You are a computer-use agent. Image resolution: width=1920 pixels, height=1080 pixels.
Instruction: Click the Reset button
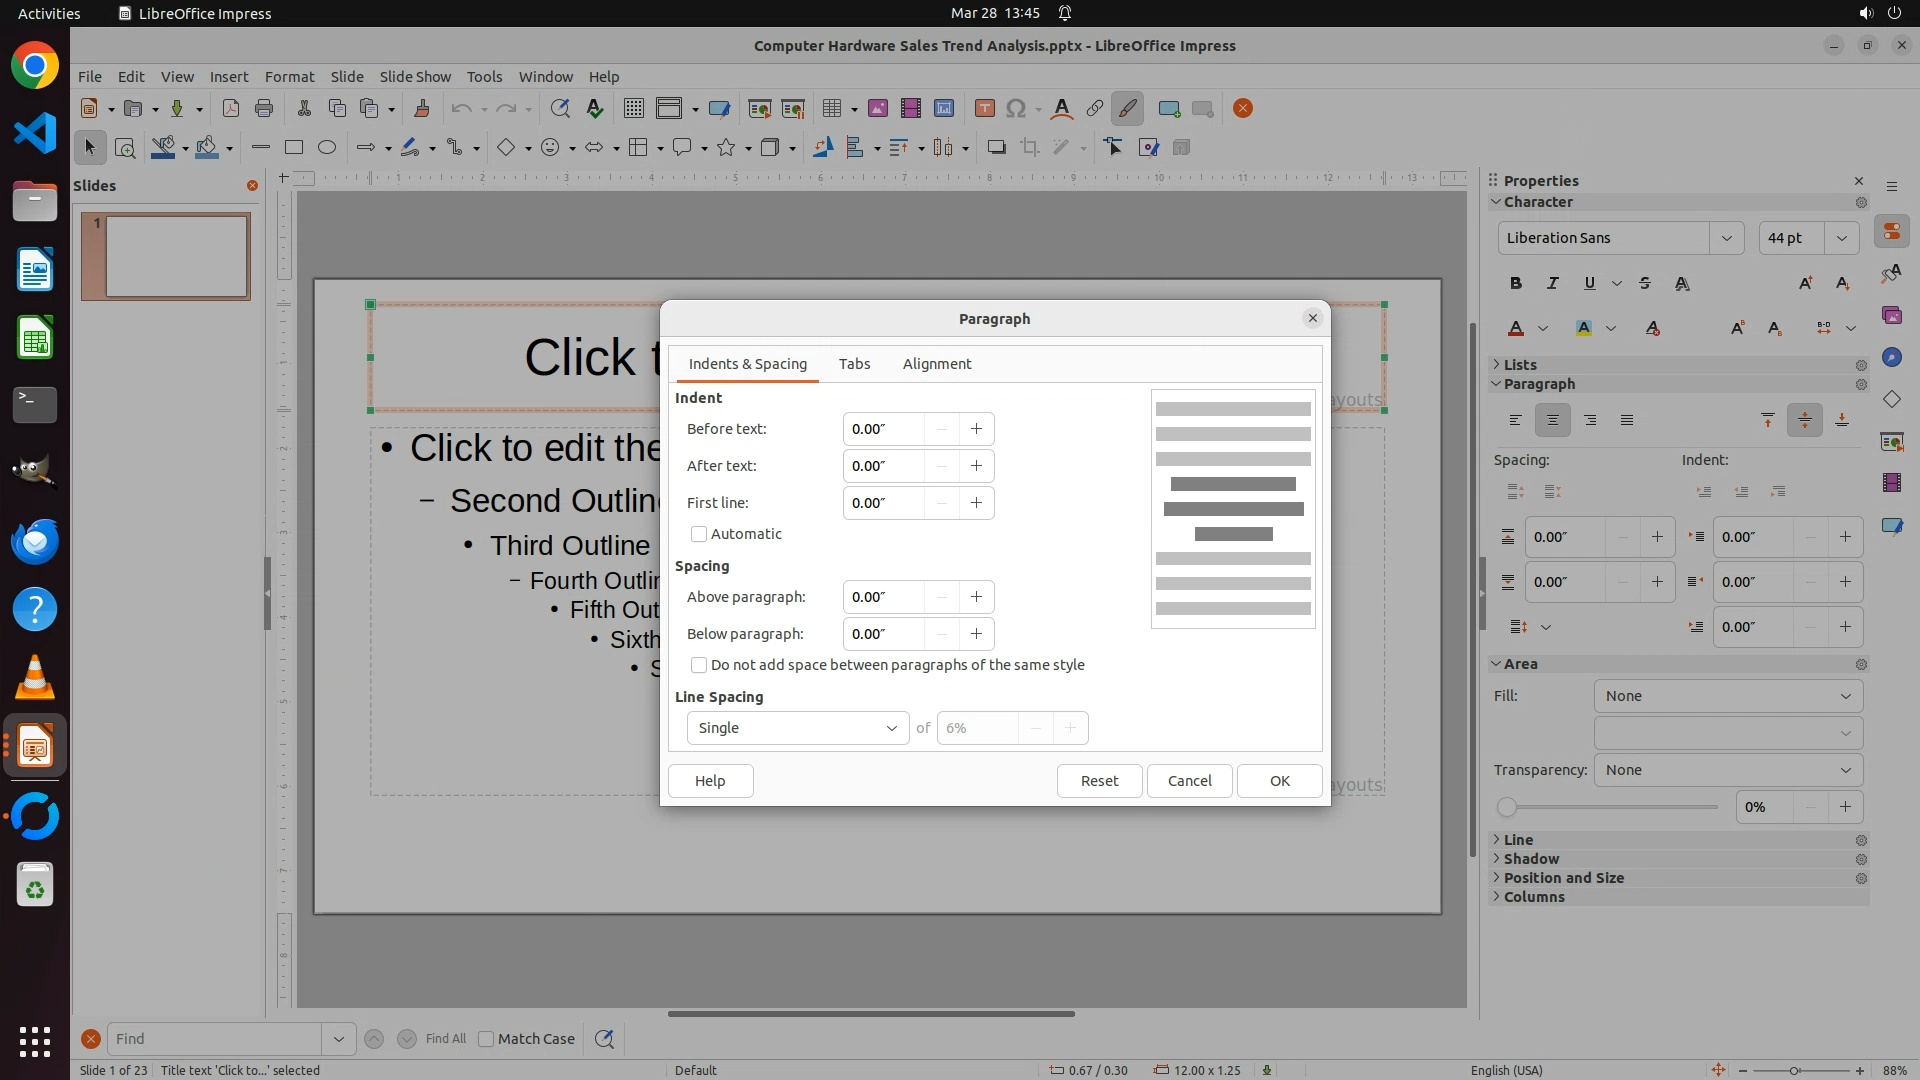coord(1099,781)
